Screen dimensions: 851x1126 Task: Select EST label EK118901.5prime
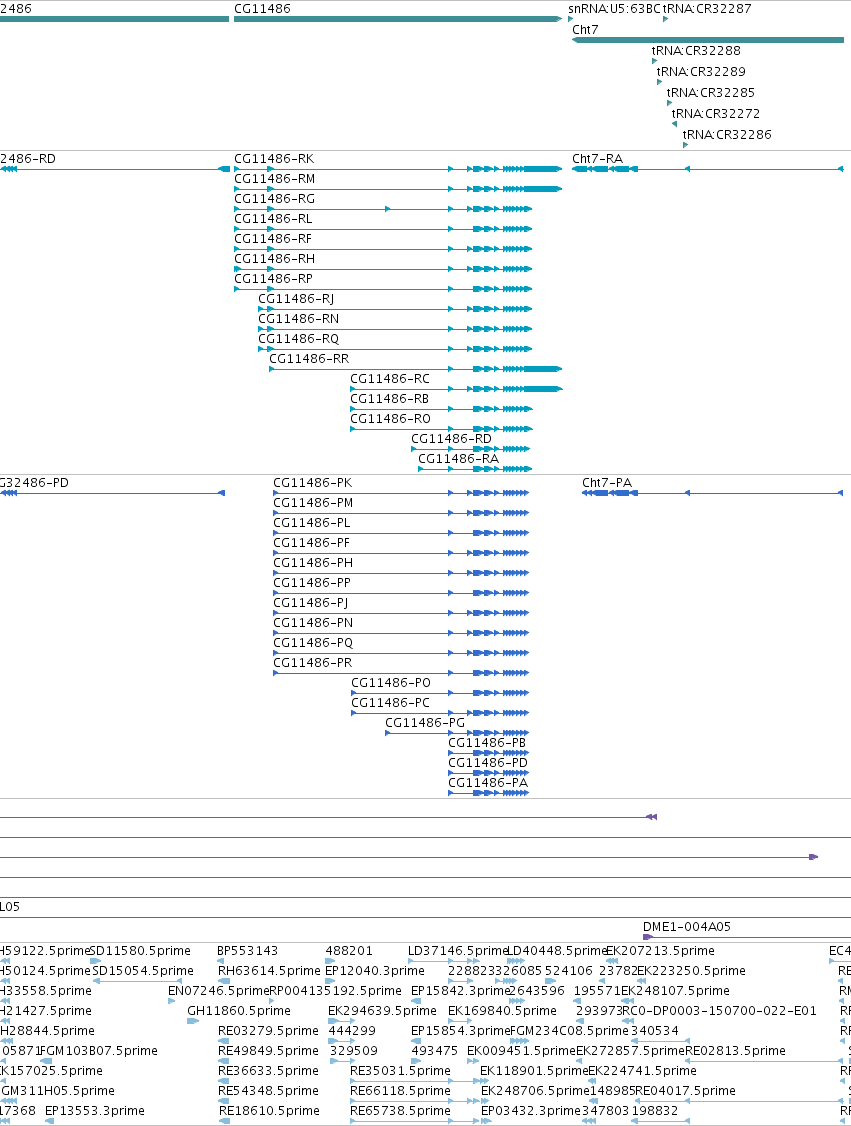click(535, 1070)
